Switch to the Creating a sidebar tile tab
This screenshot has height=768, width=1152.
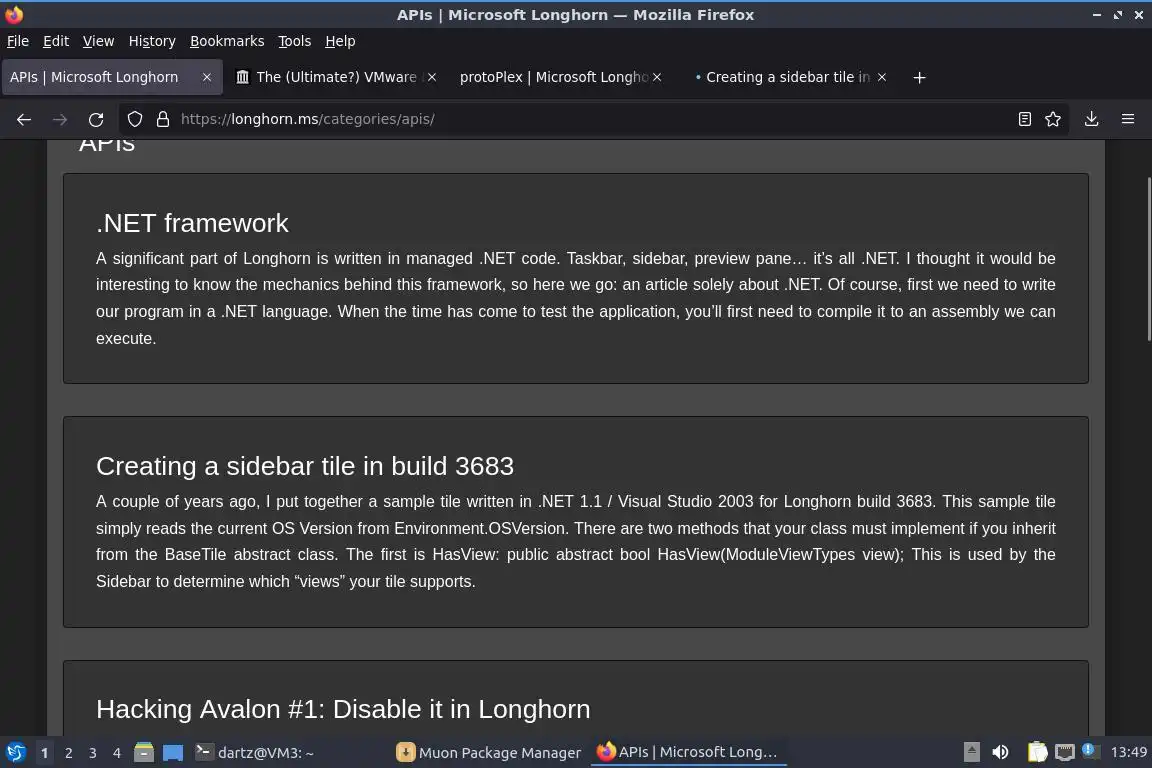786,77
